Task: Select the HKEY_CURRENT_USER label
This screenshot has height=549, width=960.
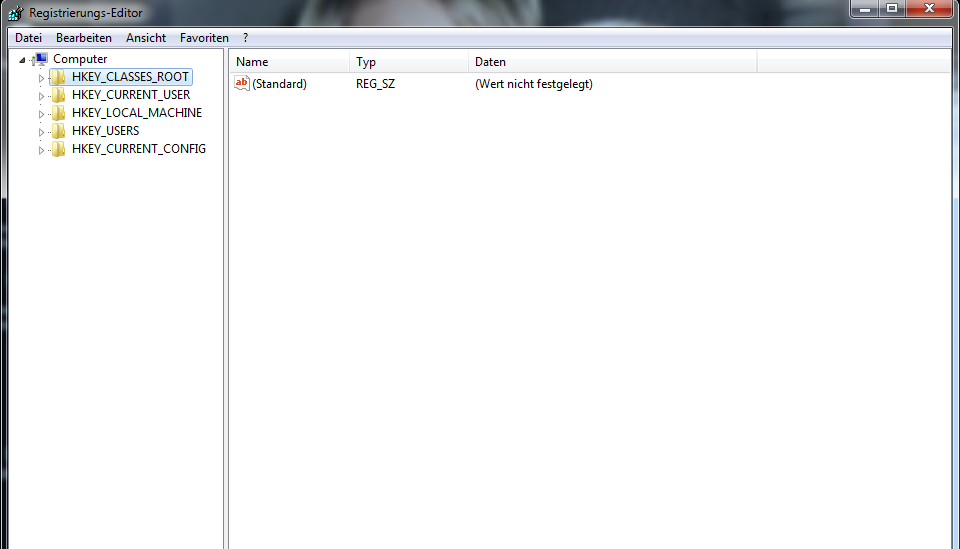Action: click(131, 95)
